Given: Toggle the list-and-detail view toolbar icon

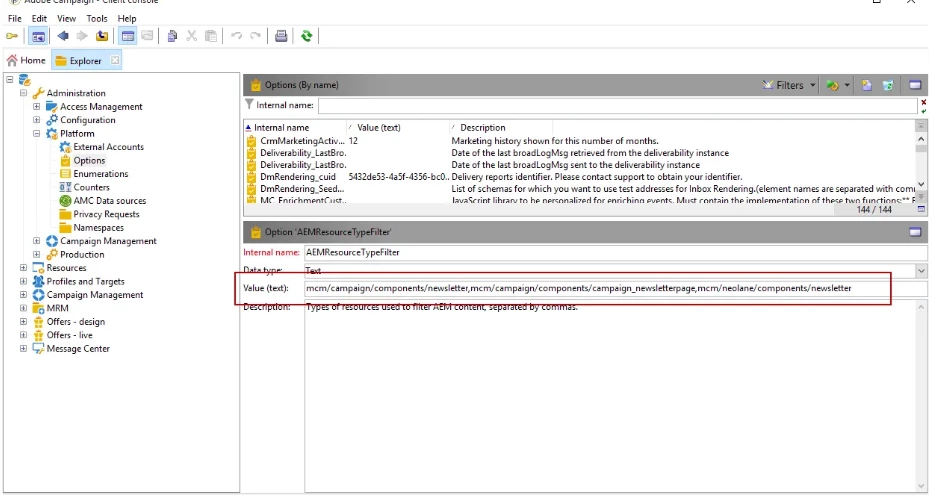Looking at the screenshot, I should click(127, 36).
